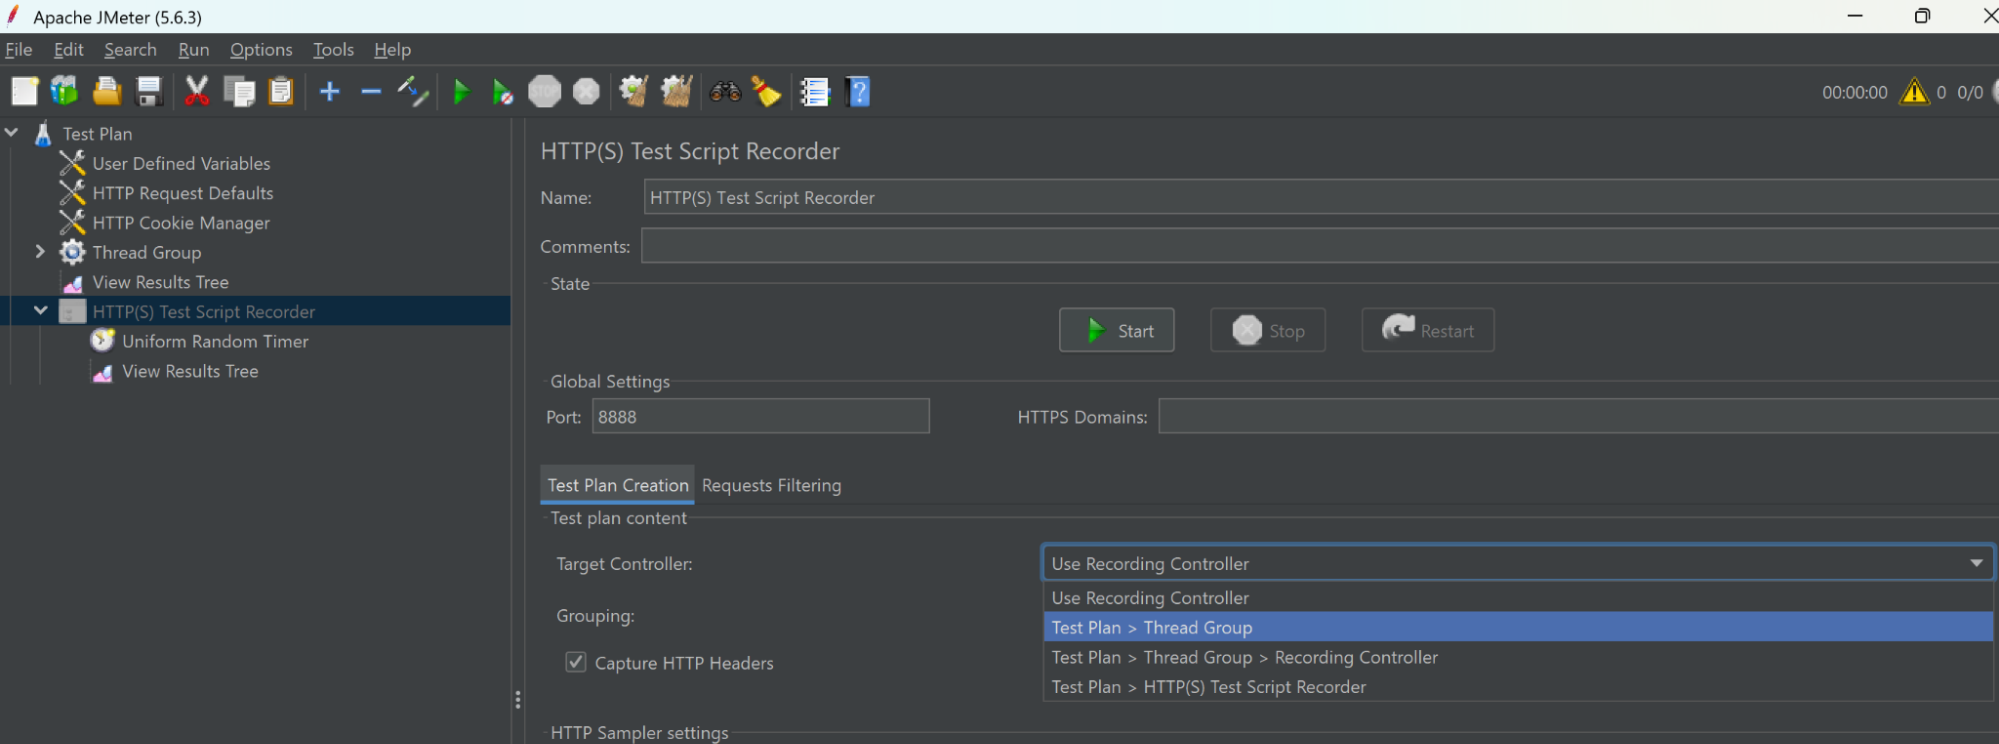Viewport: 1999px width, 744px height.
Task: Select HTTP Cookie Manager in tree
Action: coord(181,223)
